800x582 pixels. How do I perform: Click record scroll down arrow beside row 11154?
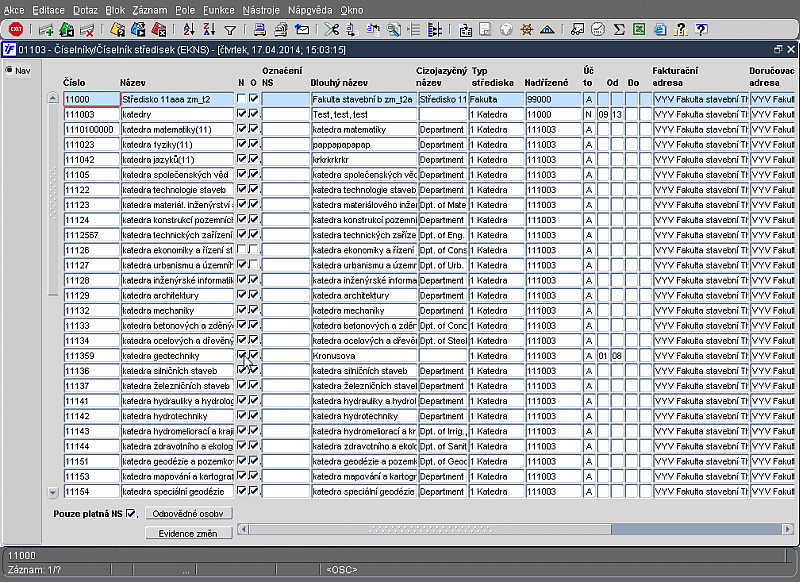tap(53, 492)
